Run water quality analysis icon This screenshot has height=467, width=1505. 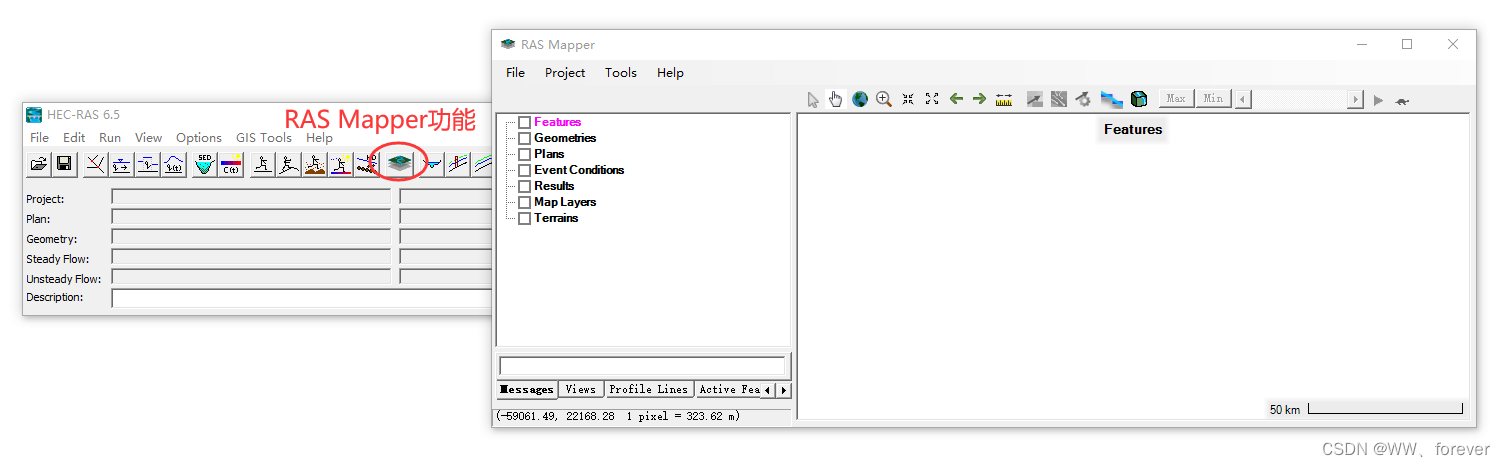coord(341,164)
